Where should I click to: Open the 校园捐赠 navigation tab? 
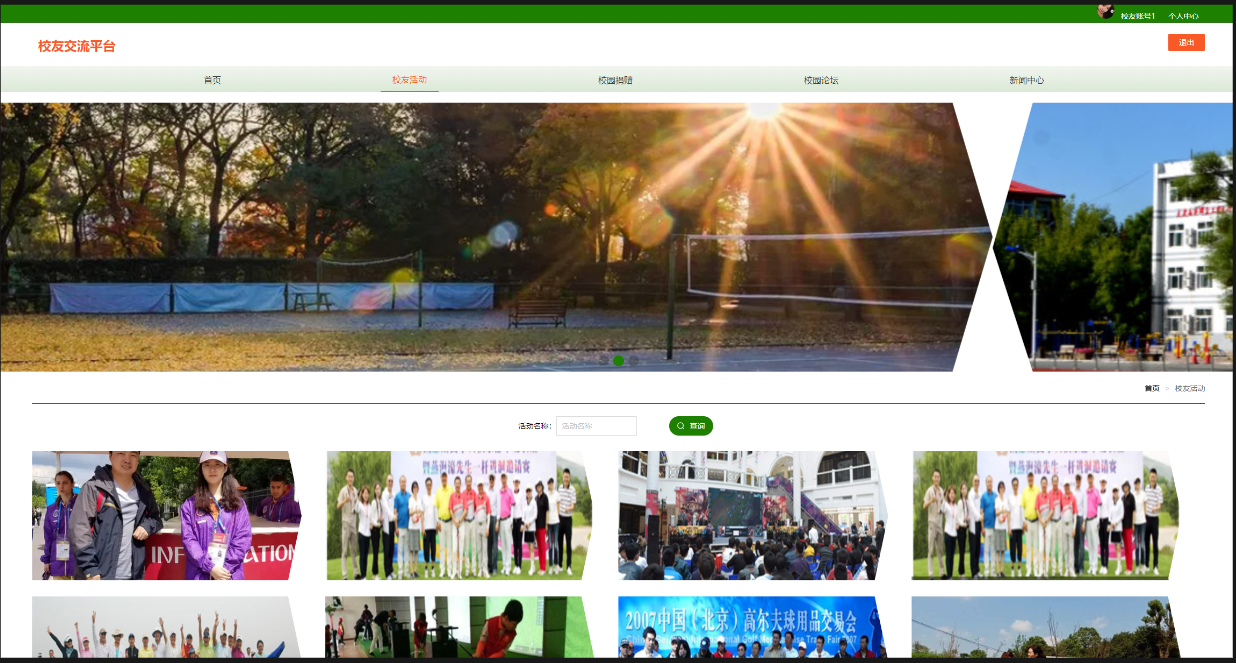pos(615,80)
